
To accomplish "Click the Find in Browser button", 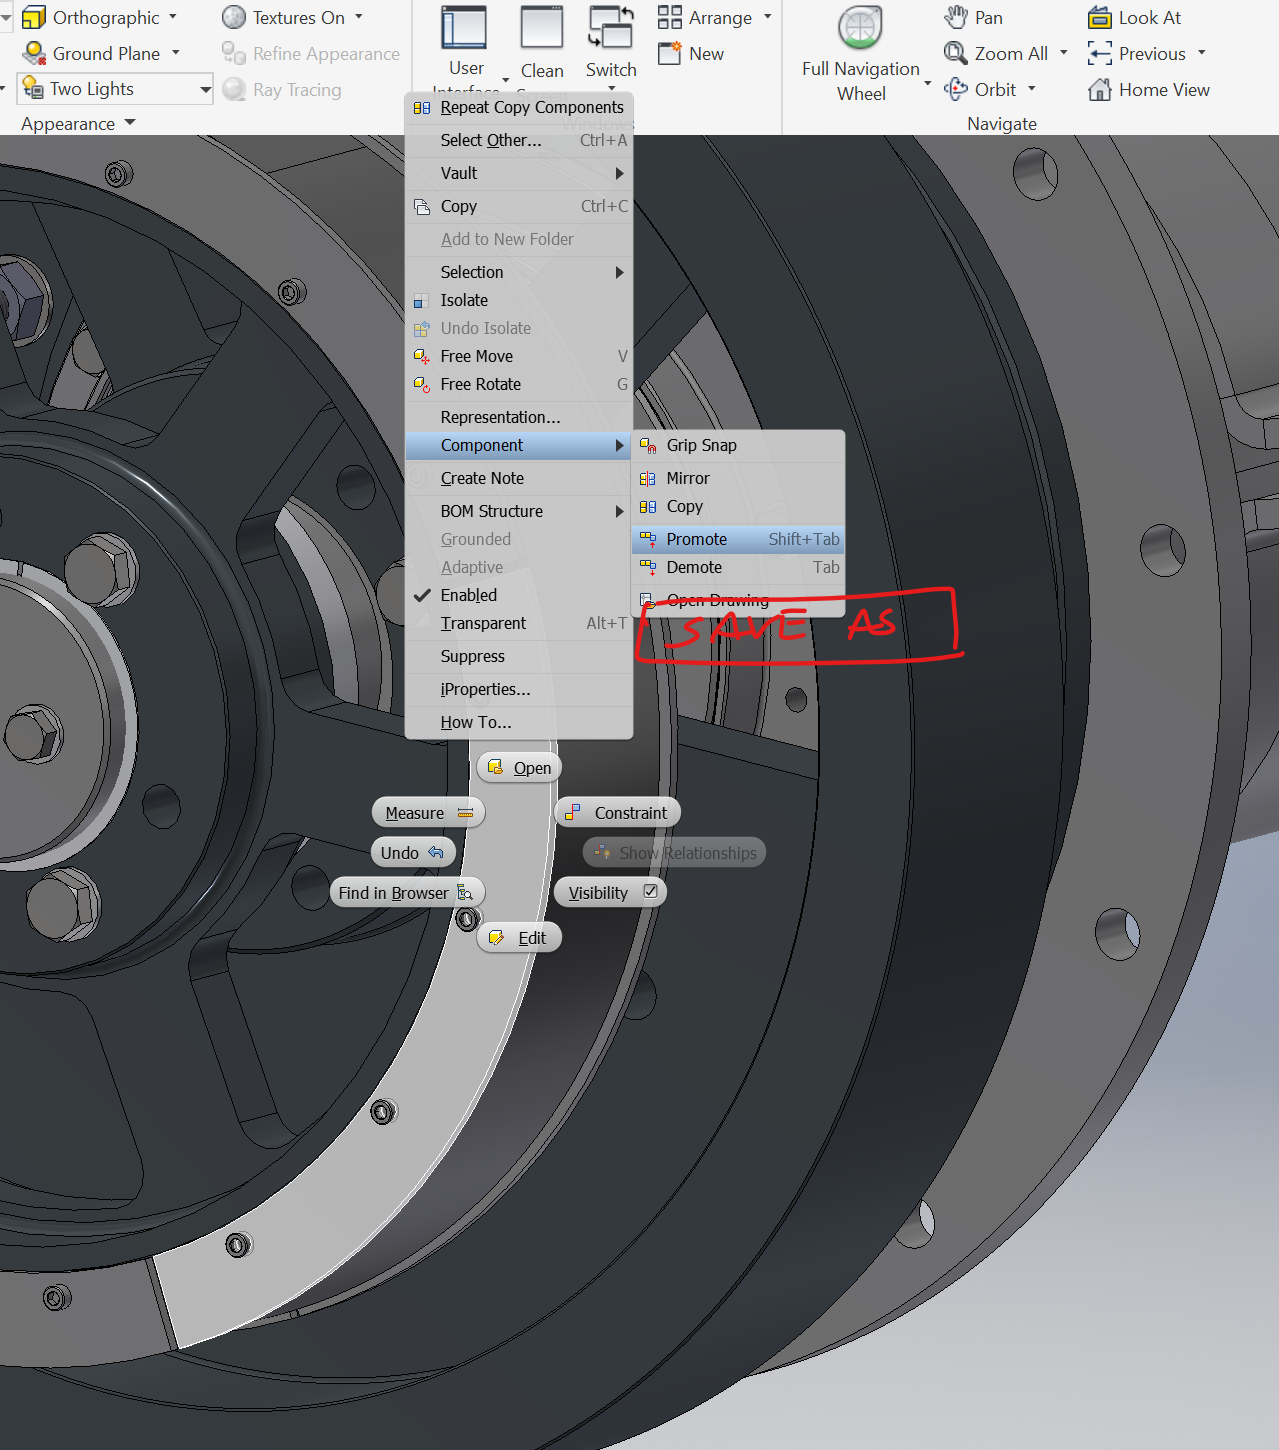I will click(x=407, y=892).
